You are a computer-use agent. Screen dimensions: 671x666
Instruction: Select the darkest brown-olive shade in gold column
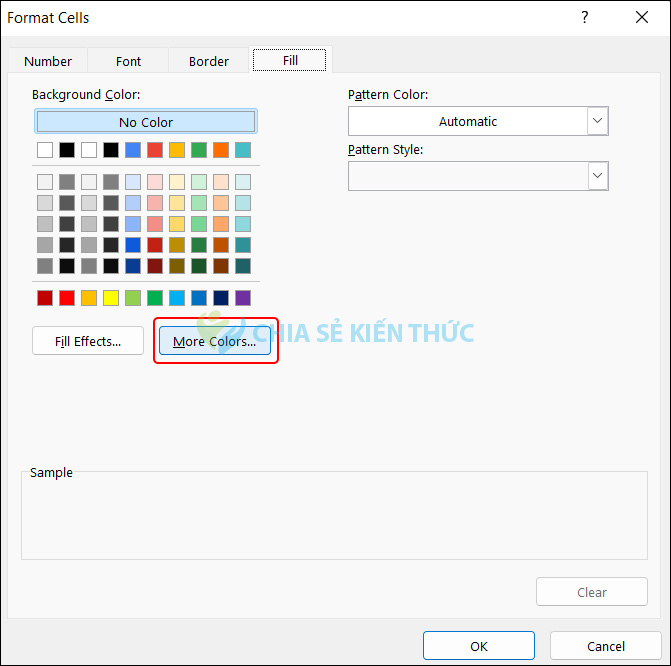coord(177,266)
